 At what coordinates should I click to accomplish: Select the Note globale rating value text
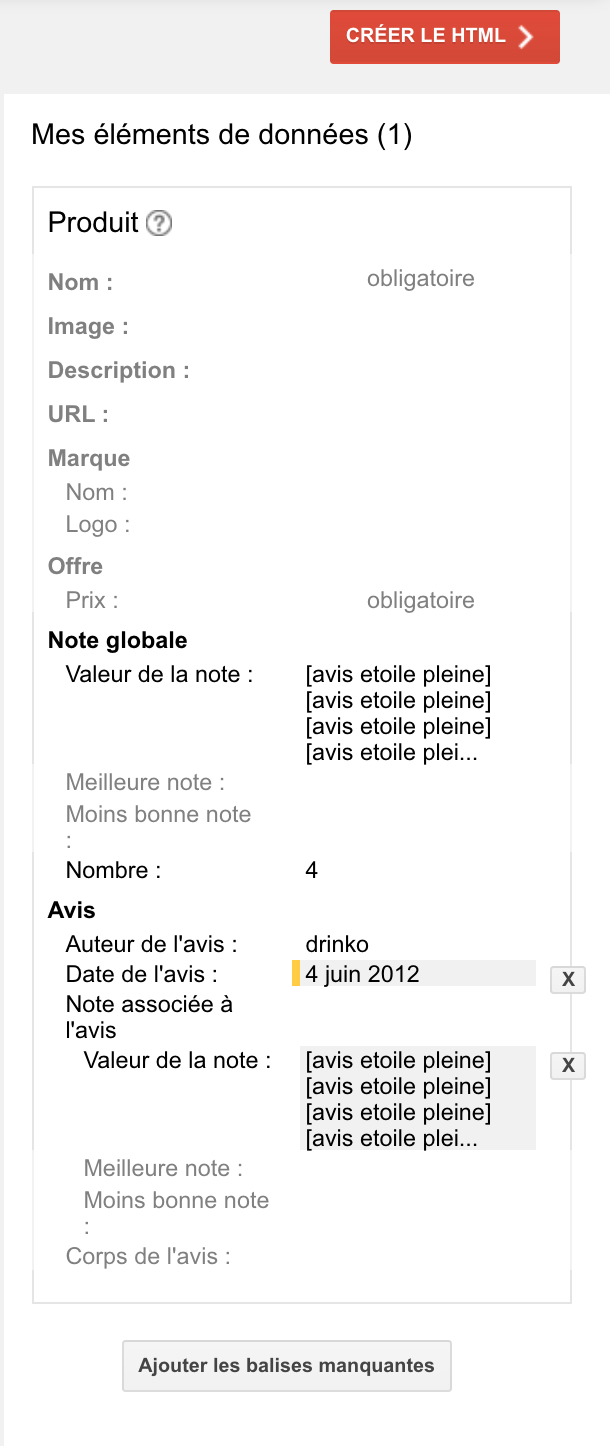(398, 713)
